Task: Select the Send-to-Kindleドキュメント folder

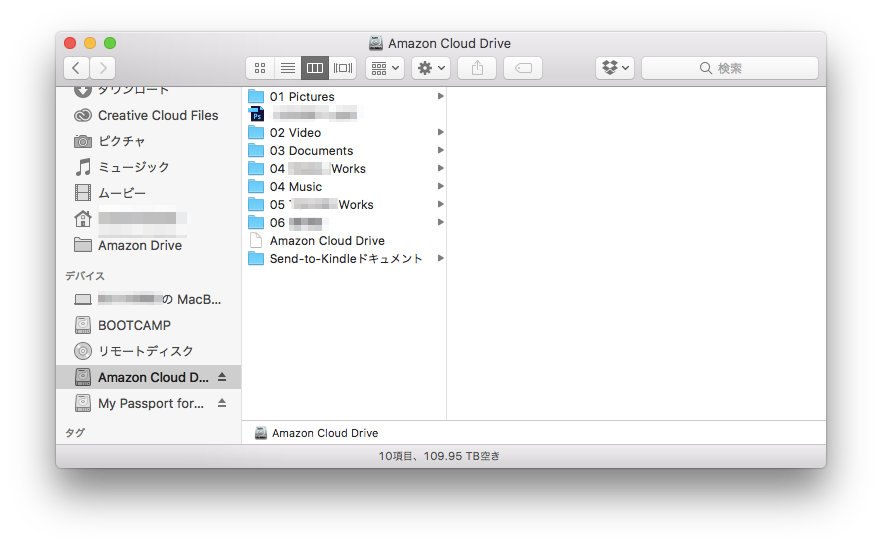Action: pos(344,259)
